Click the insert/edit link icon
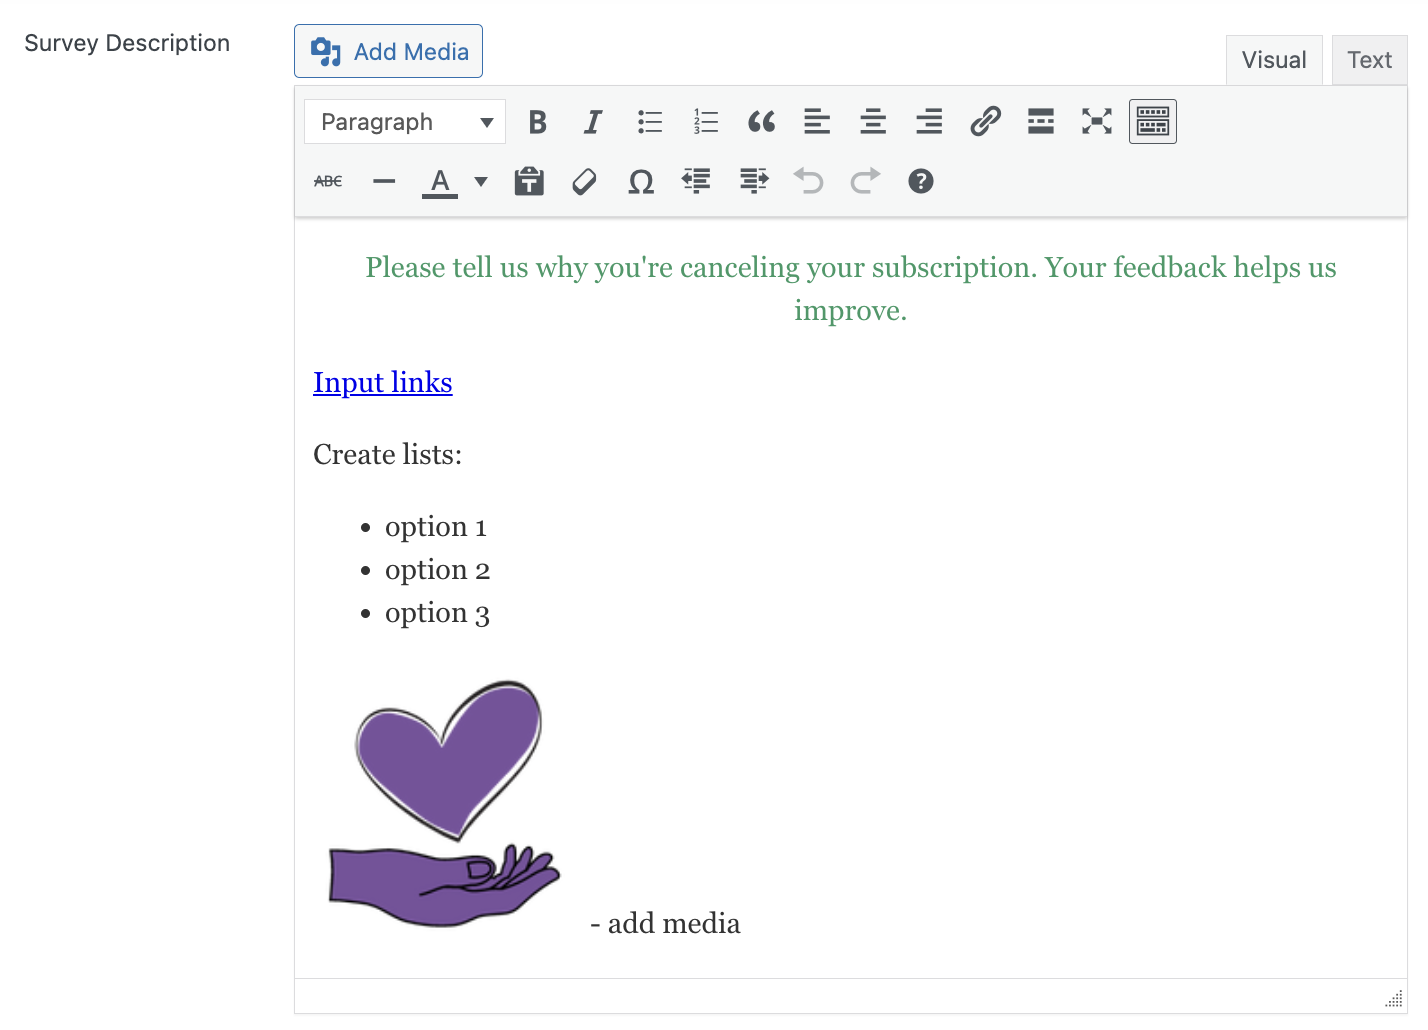Screen dimensions: 1428x1030 (x=985, y=122)
